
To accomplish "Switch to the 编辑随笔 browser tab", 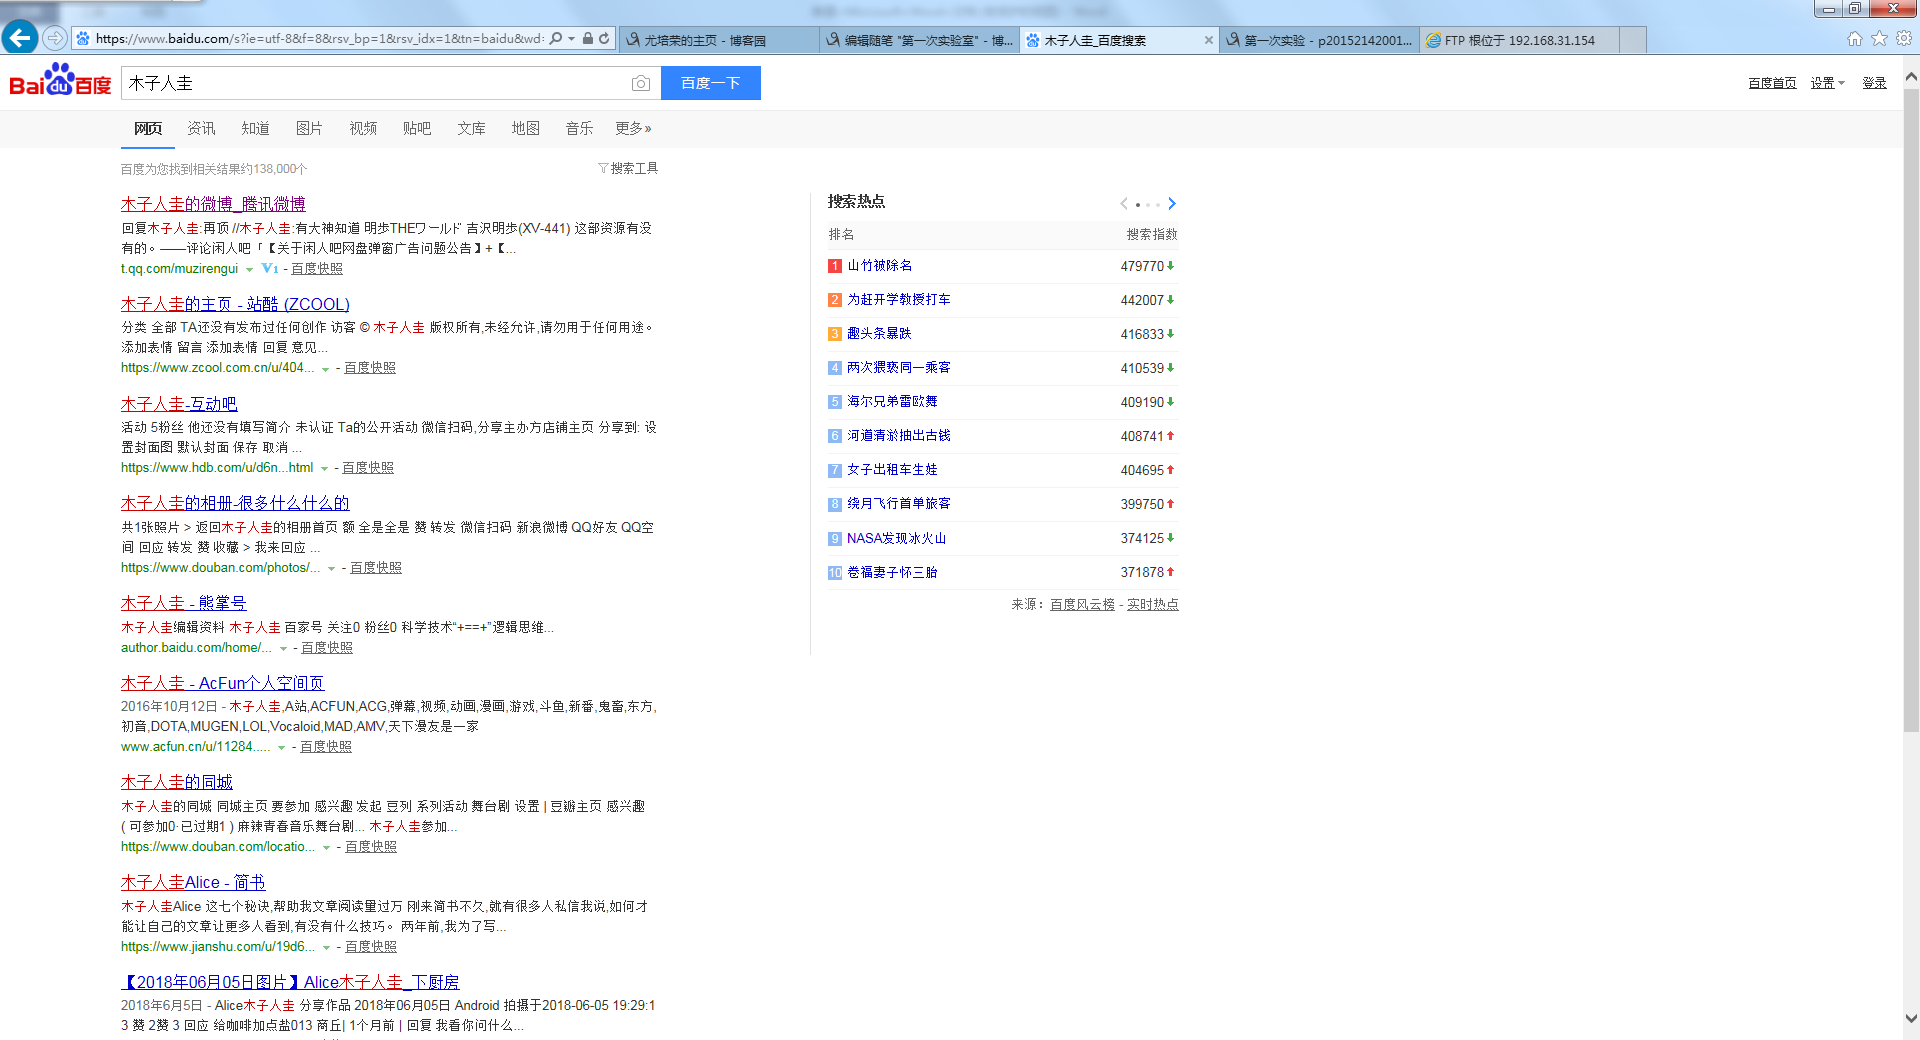I will 920,40.
